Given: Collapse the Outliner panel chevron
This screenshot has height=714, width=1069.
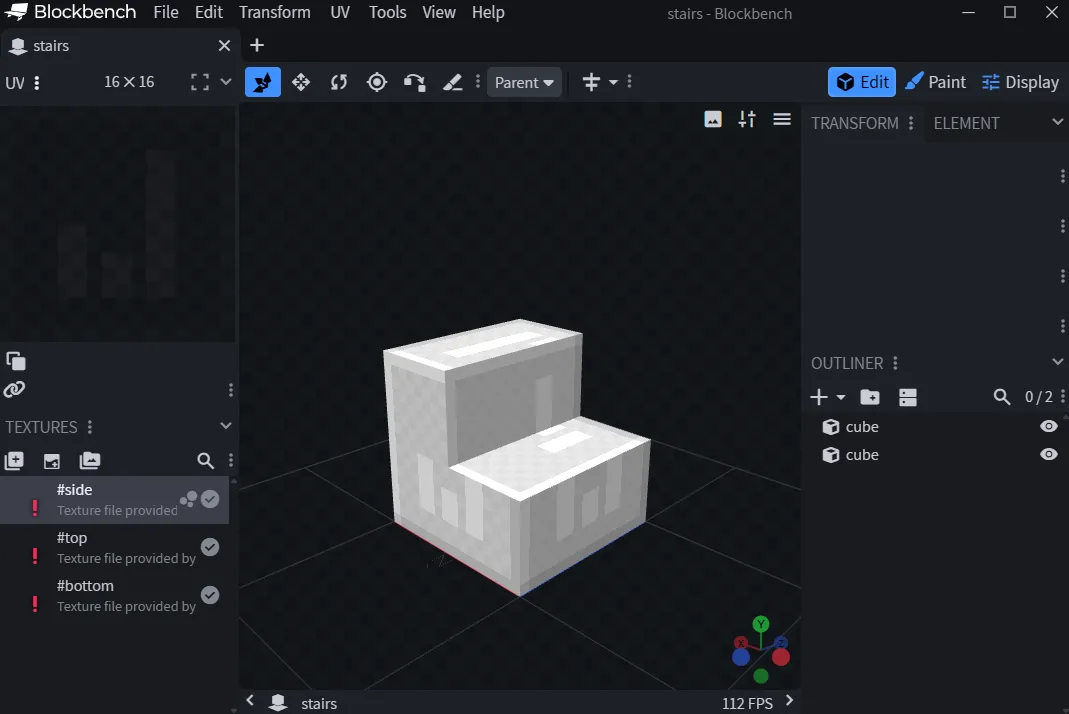Looking at the screenshot, I should click(x=1058, y=362).
